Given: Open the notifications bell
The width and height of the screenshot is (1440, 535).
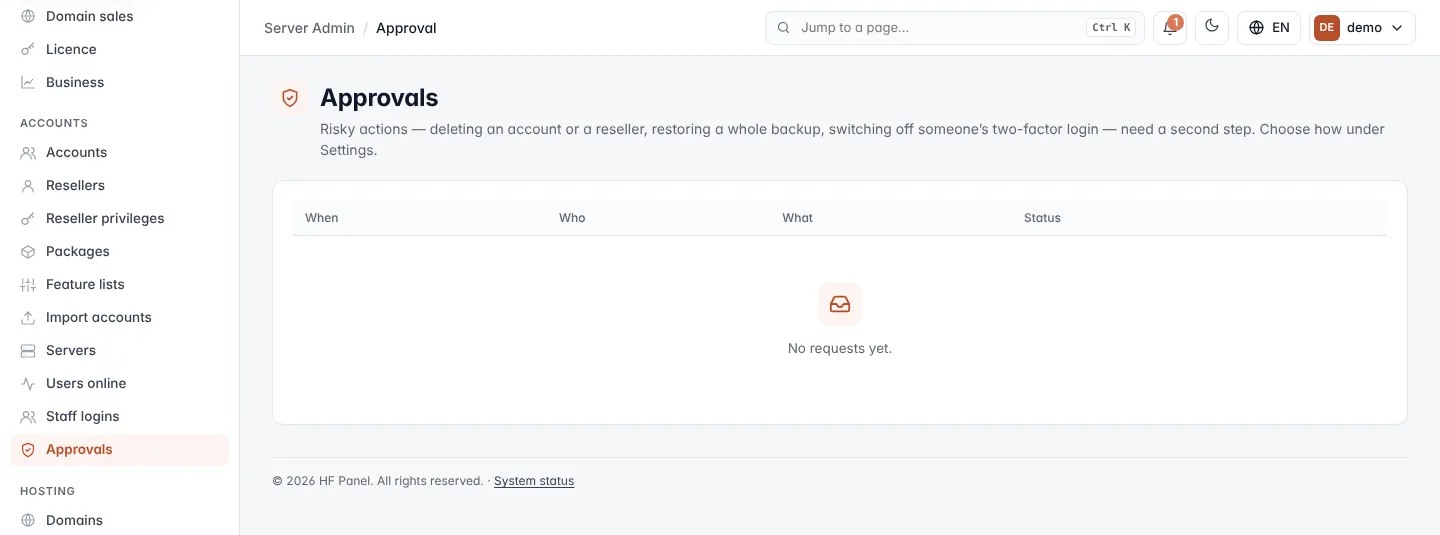Looking at the screenshot, I should click(1169, 28).
